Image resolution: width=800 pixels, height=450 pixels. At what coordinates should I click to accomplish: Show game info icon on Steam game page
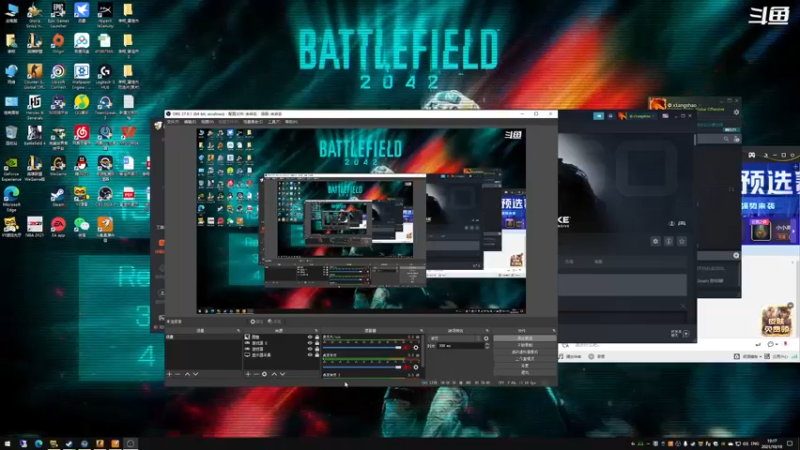pyautogui.click(x=669, y=241)
